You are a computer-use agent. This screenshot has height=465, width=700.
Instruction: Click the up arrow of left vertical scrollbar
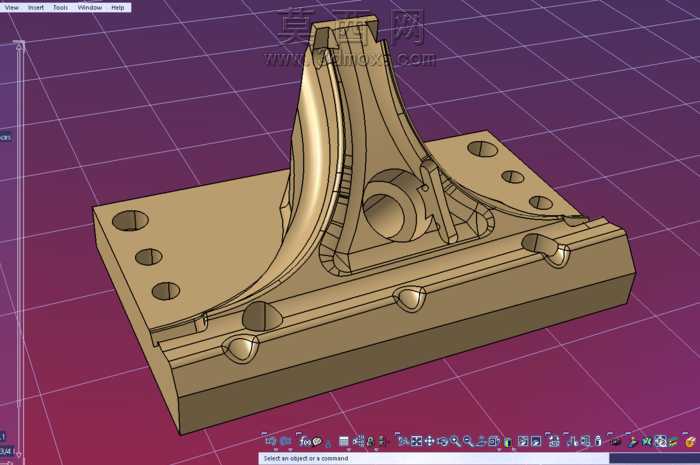19,45
